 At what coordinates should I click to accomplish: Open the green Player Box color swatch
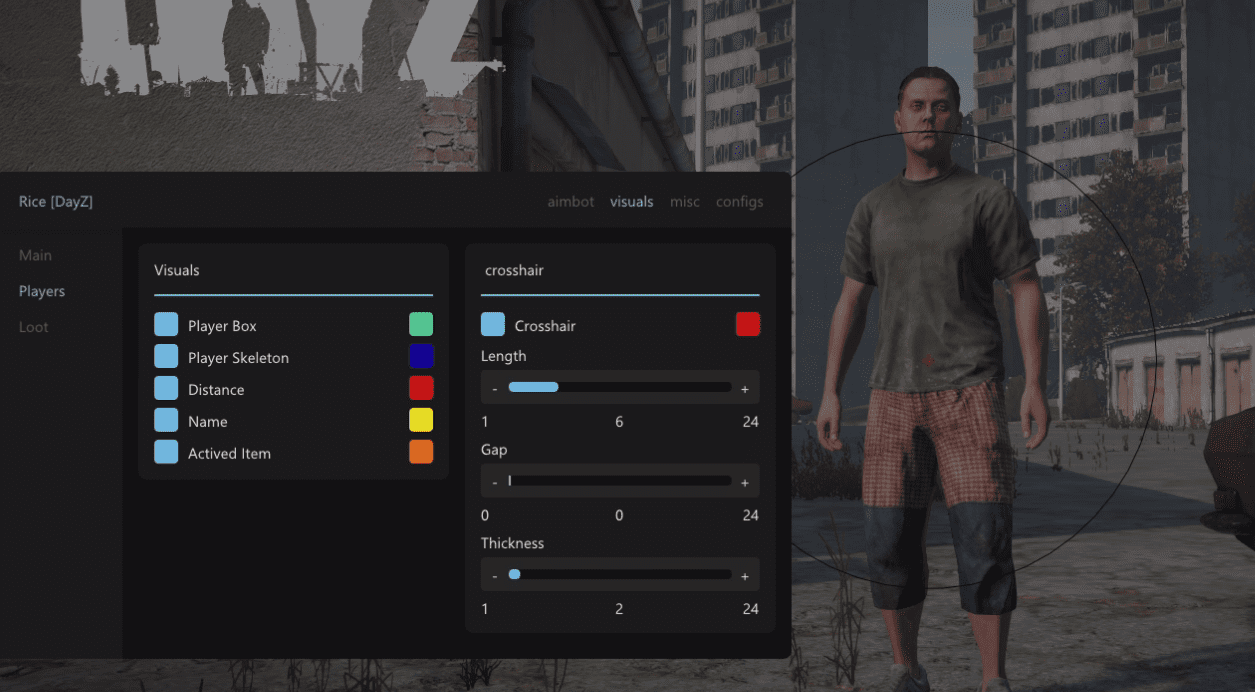(x=421, y=325)
